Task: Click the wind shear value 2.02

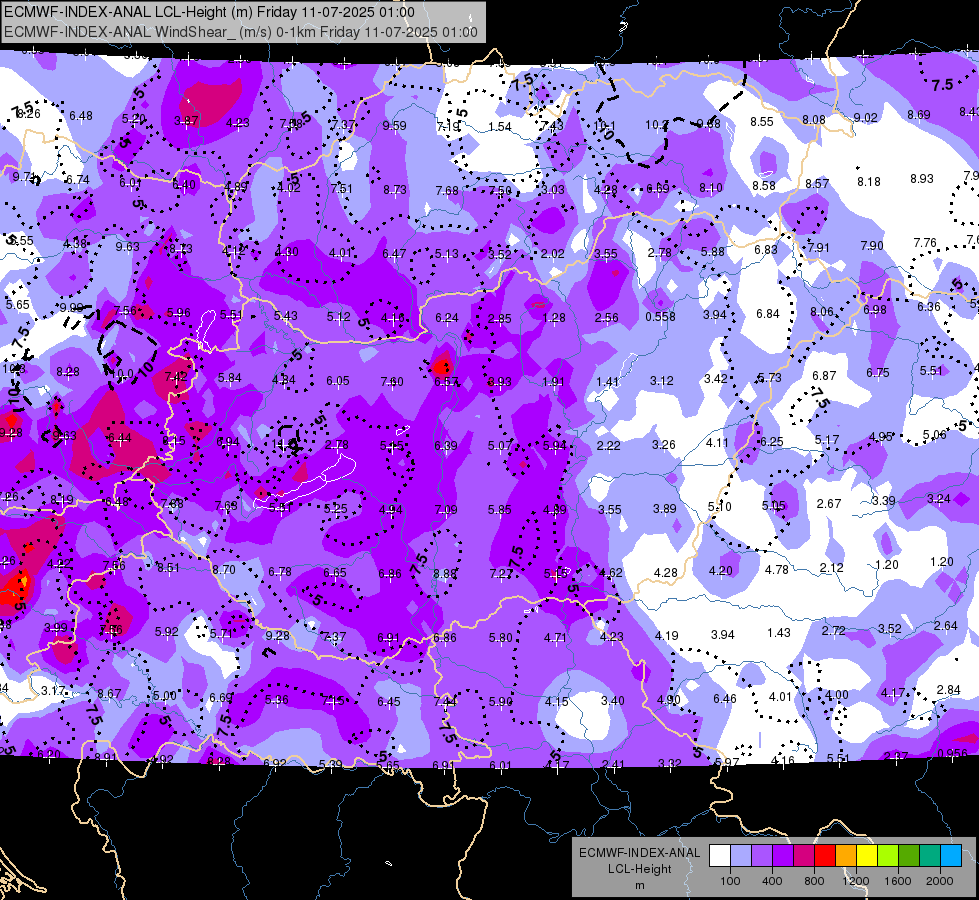Action: (x=553, y=254)
